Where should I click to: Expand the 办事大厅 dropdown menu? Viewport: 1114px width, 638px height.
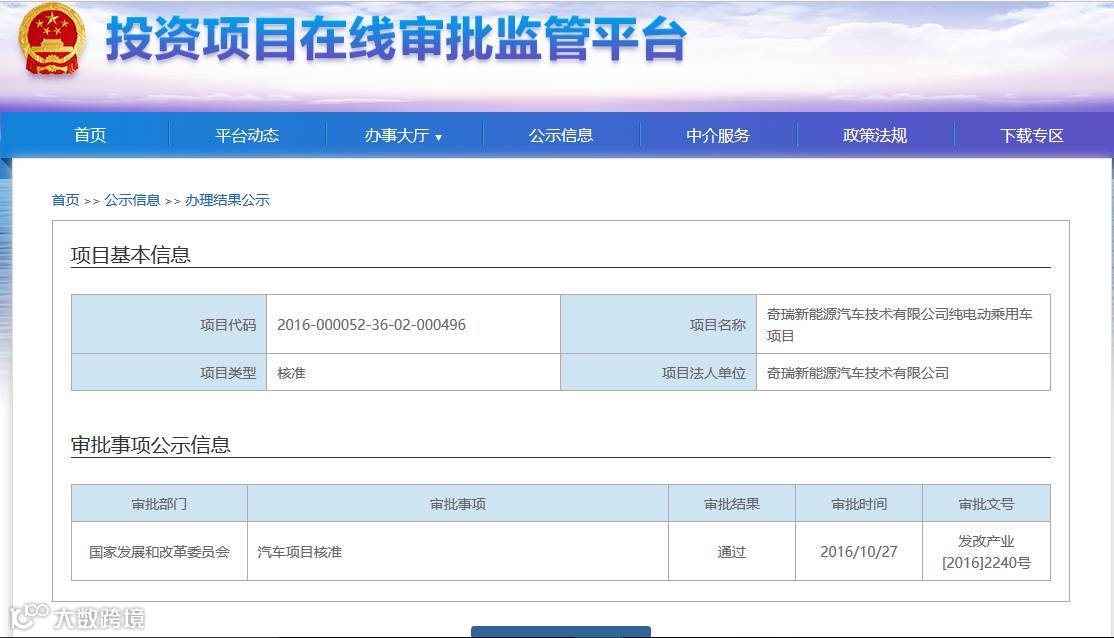pyautogui.click(x=404, y=135)
